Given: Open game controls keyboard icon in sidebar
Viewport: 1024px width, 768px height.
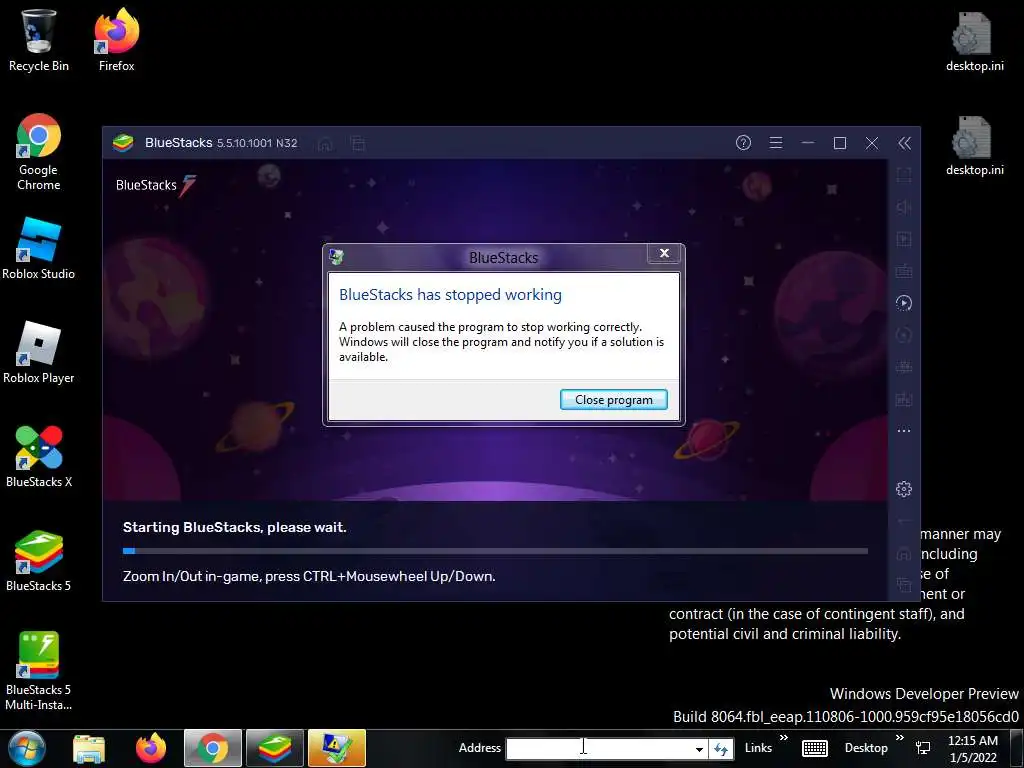Looking at the screenshot, I should coord(904,271).
